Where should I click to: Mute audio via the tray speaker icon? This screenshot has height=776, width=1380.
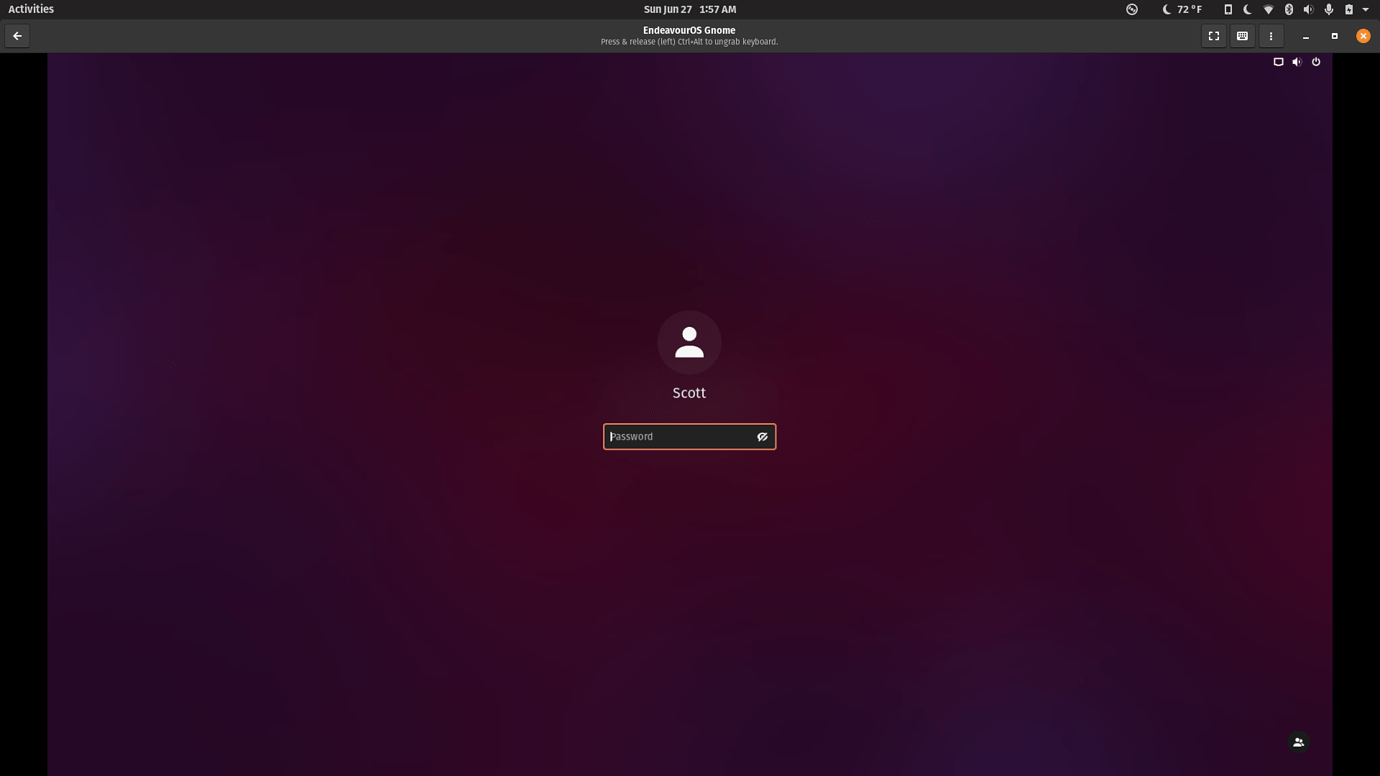tap(1308, 9)
